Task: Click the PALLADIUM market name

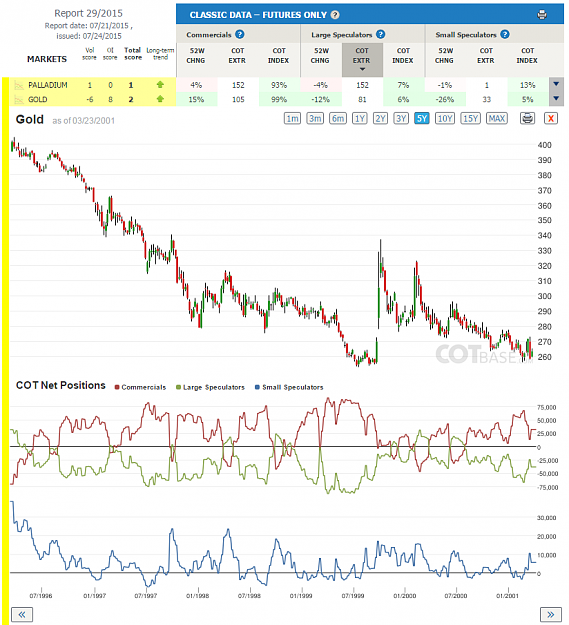Action: tap(48, 85)
